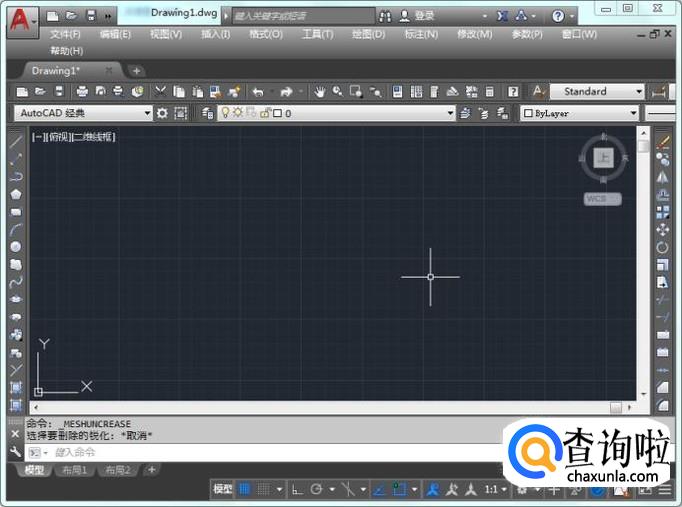
Task: Click the binoculars search icon in title bar
Action: tap(385, 16)
